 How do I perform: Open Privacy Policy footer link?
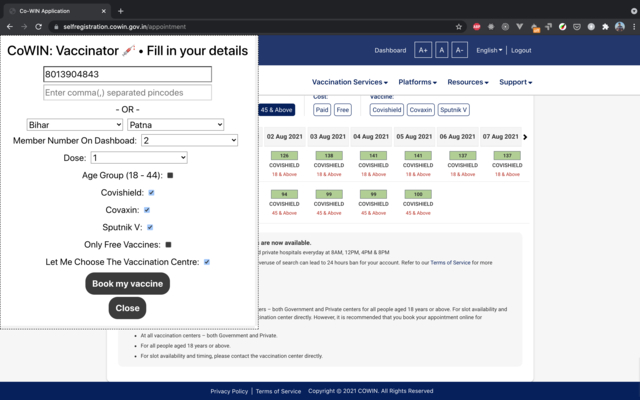tap(229, 391)
